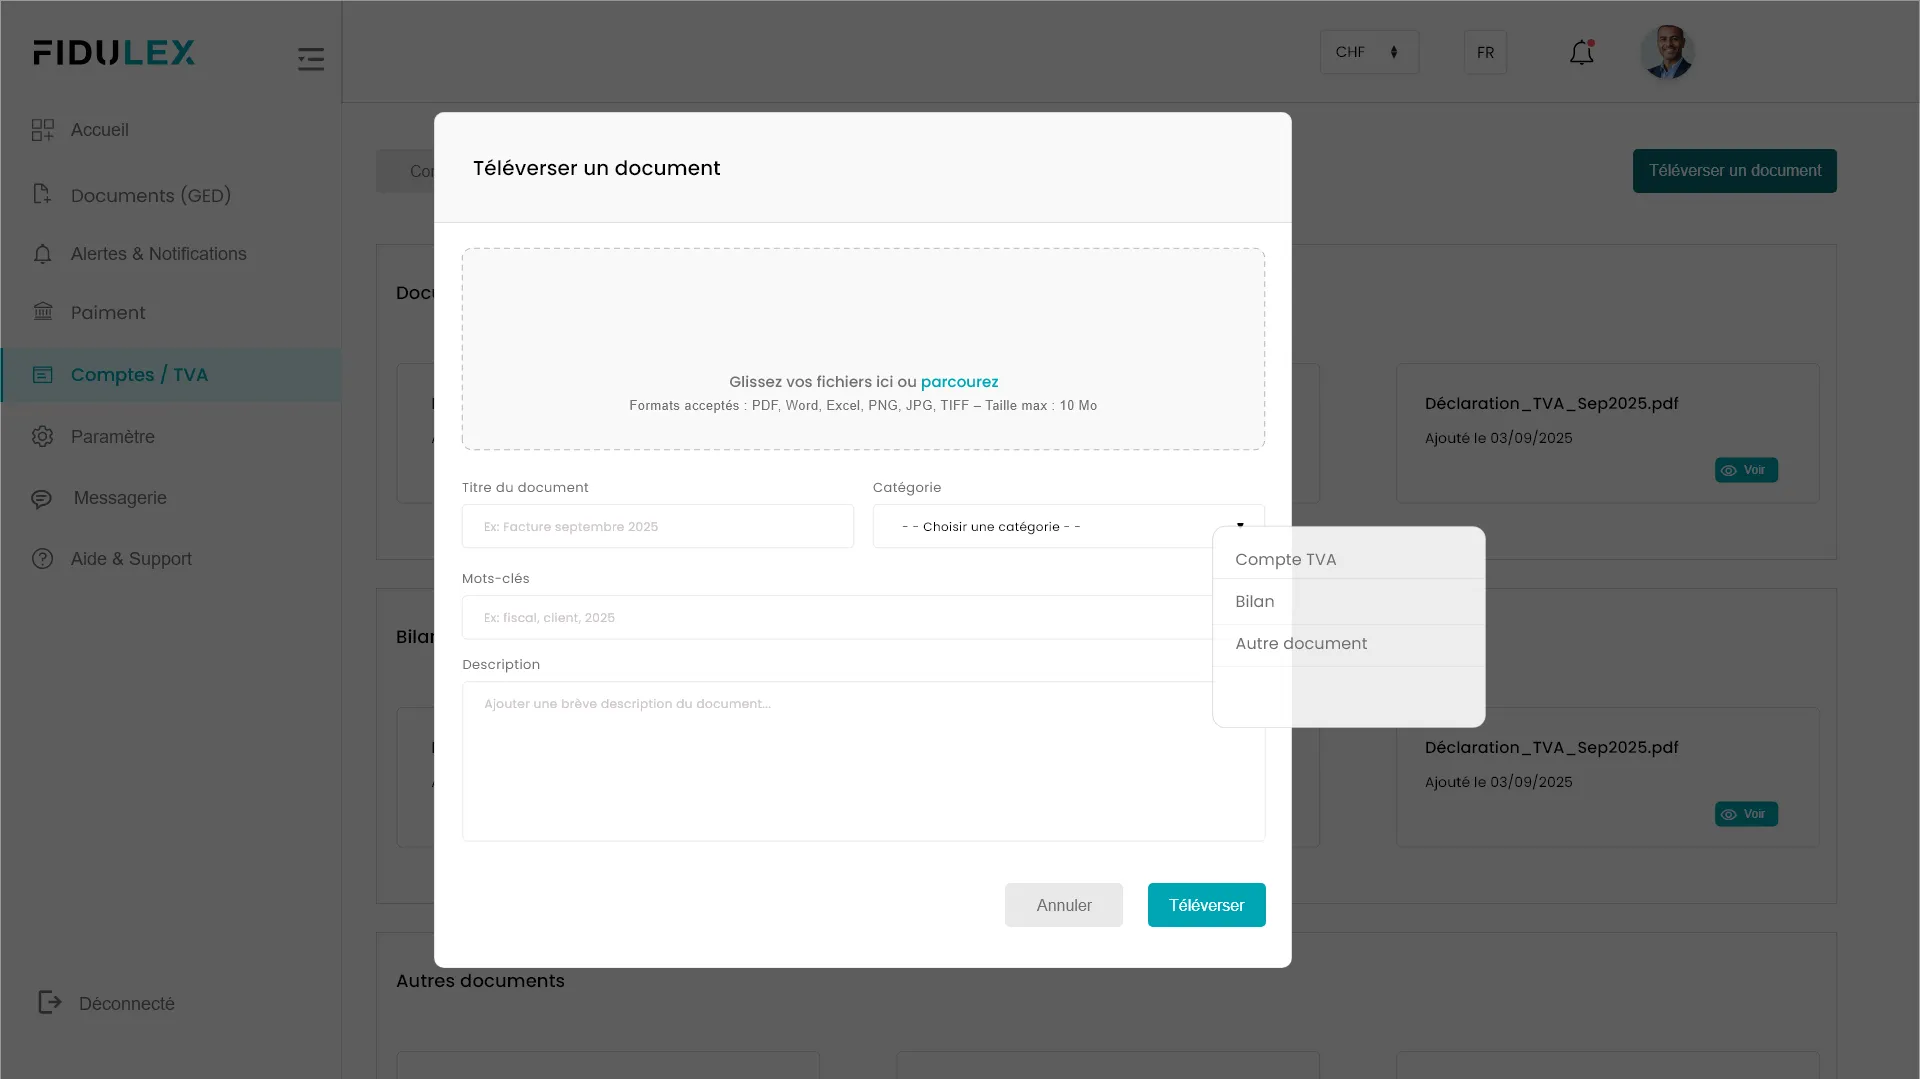Collapse the sidebar using the hamburger icon
1920x1079 pixels.
[311, 59]
